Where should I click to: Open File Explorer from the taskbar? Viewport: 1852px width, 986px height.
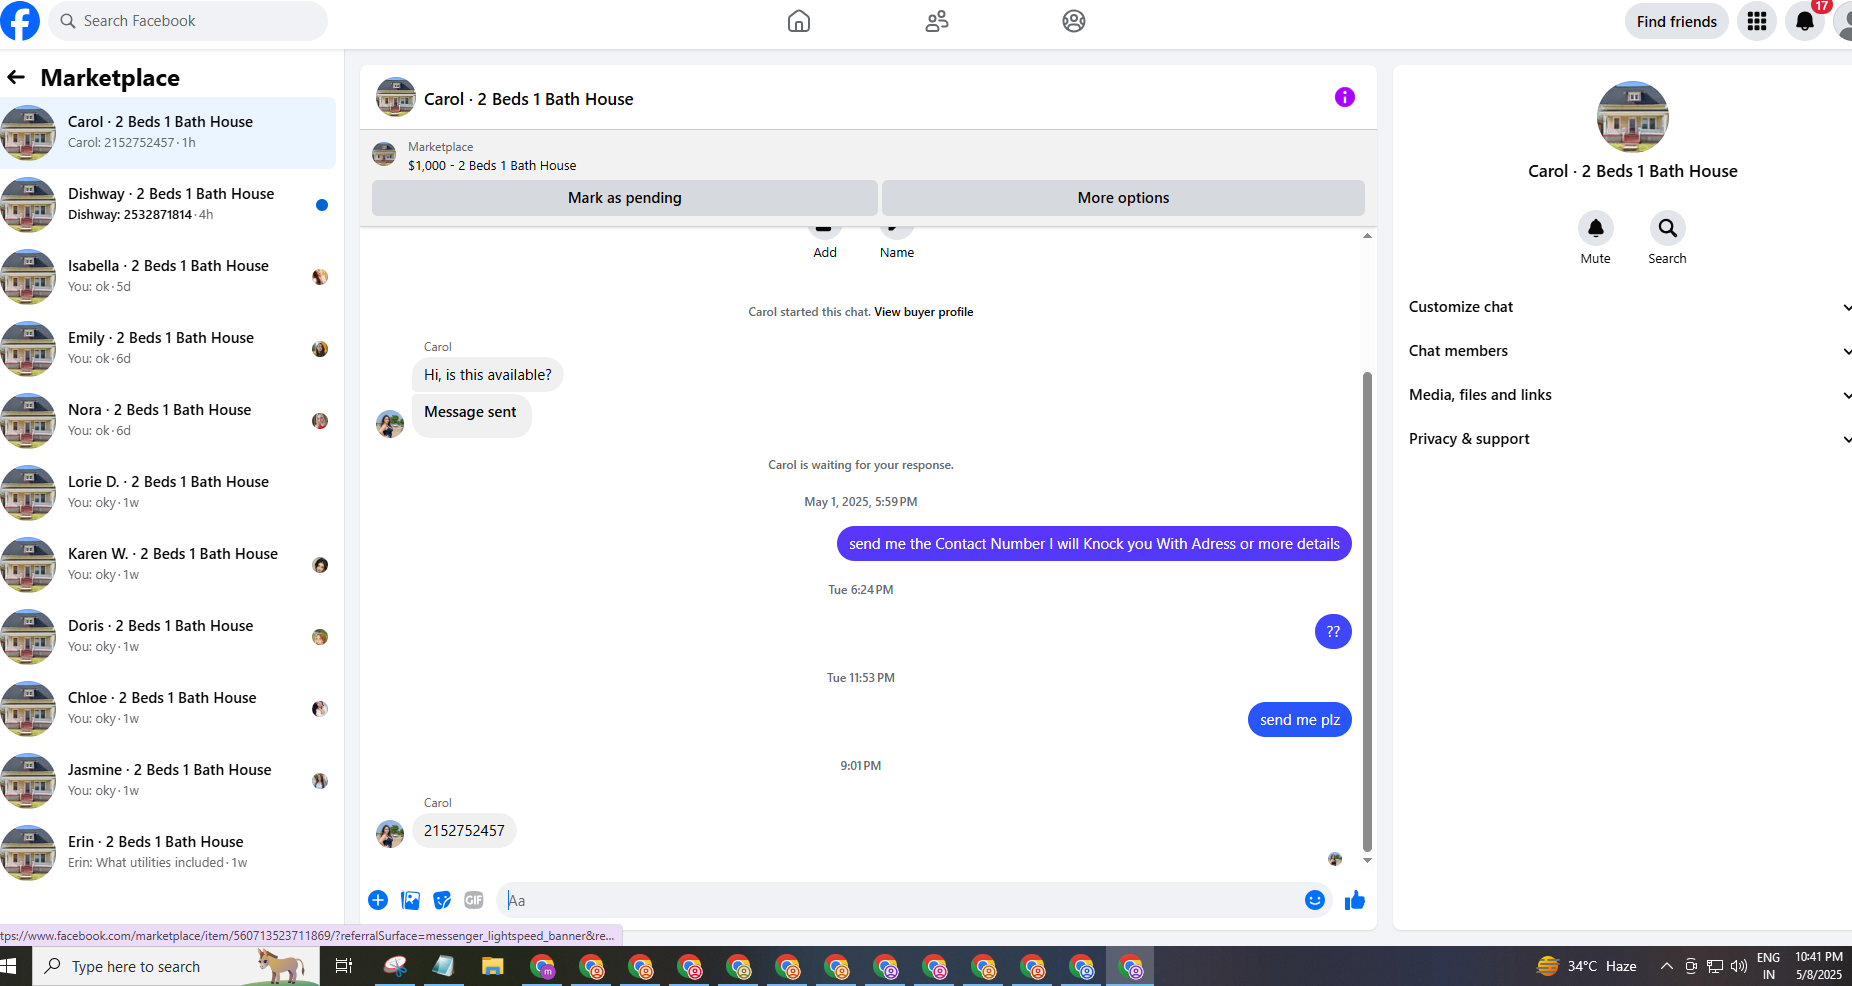[492, 966]
